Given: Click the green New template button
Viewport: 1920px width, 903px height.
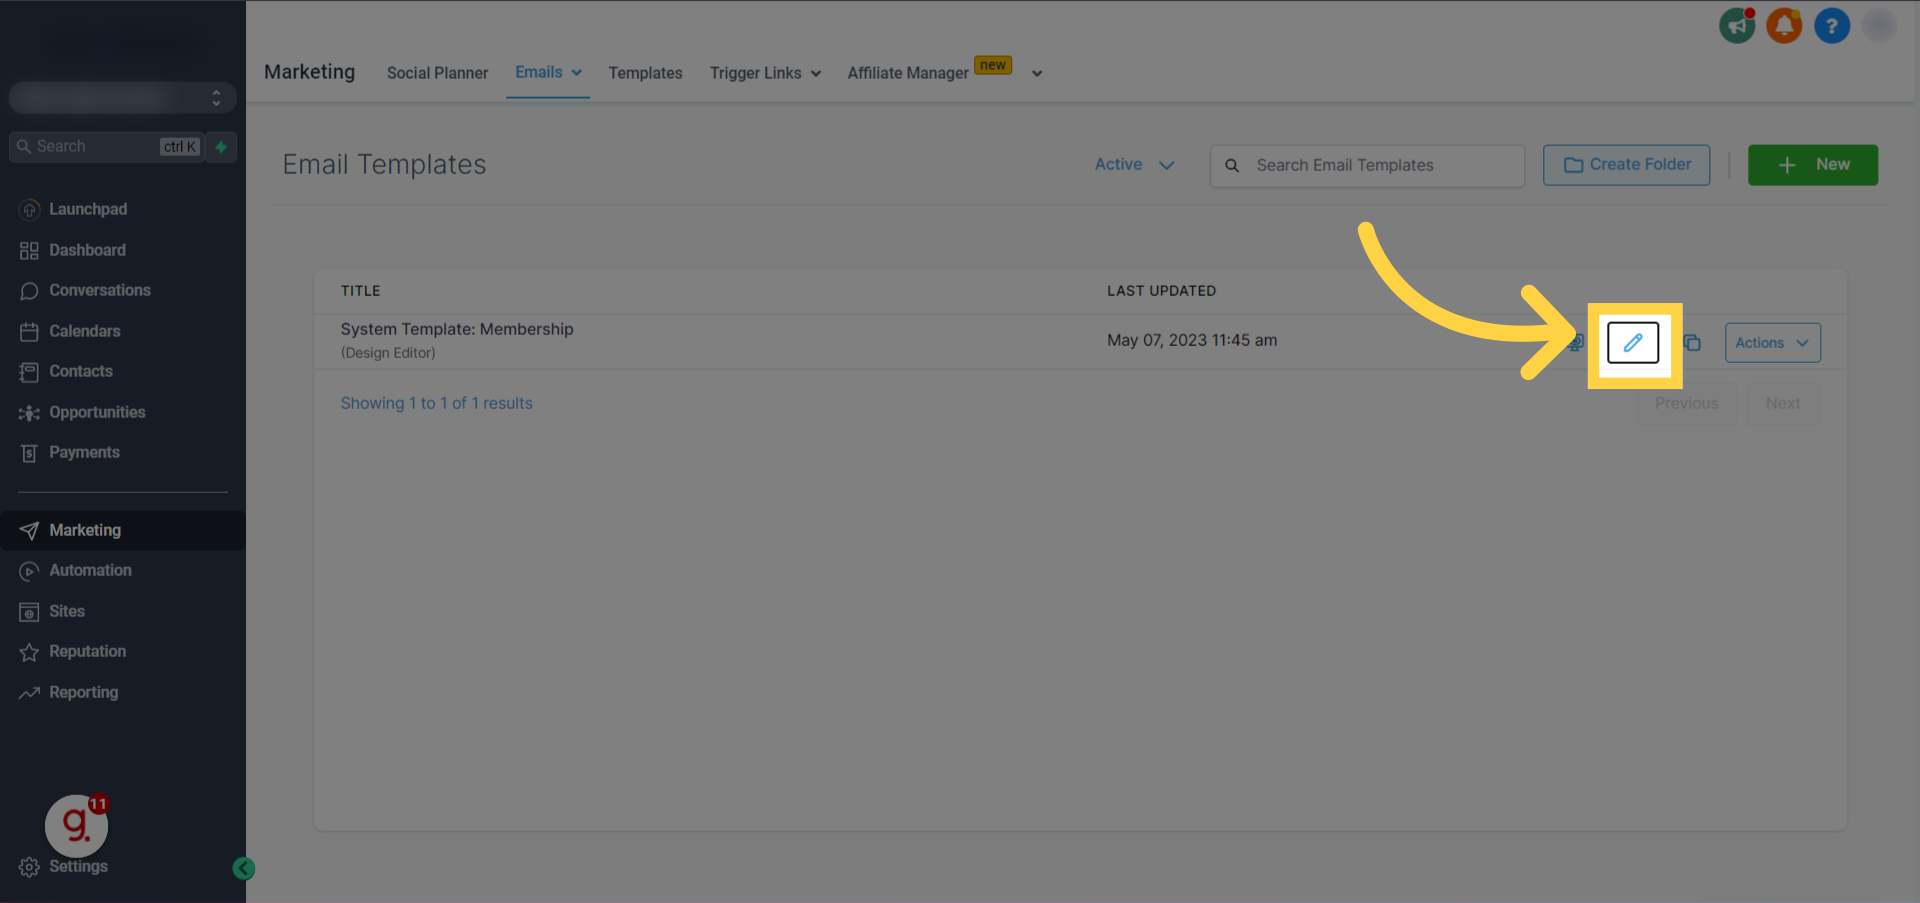Looking at the screenshot, I should tap(1813, 165).
